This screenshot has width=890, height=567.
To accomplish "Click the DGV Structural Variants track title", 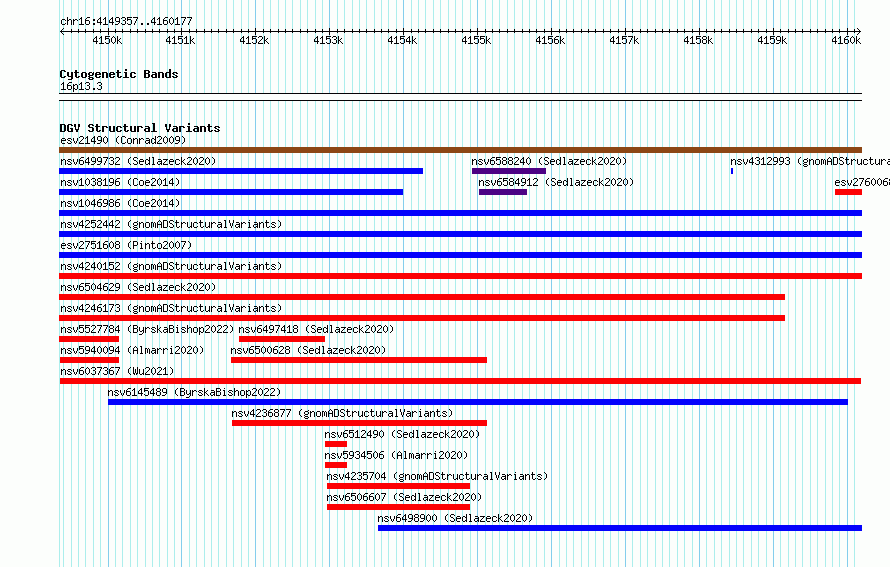I will pyautogui.click(x=140, y=128).
